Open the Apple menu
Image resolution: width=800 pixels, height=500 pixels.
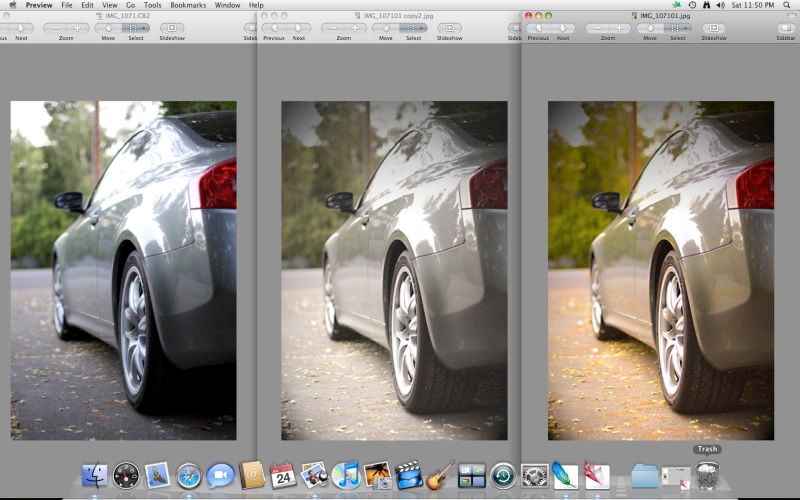pyautogui.click(x=13, y=5)
